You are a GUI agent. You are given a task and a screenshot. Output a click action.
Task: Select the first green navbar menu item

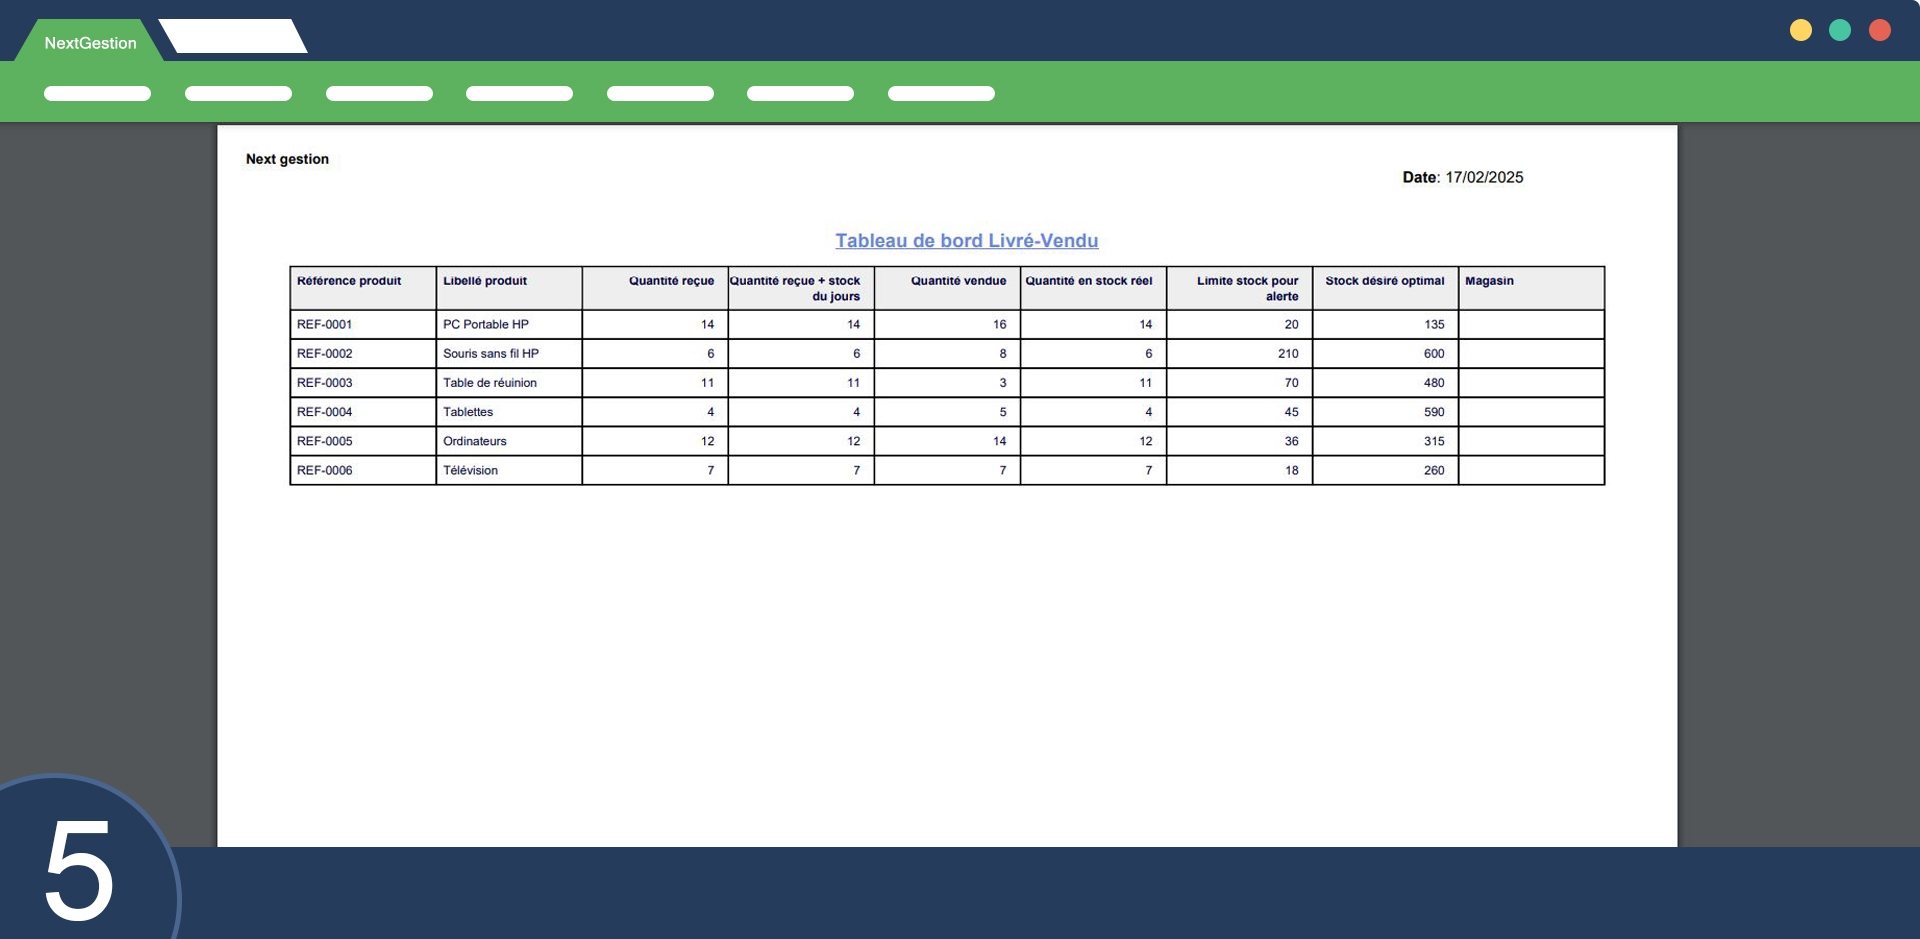click(x=97, y=94)
